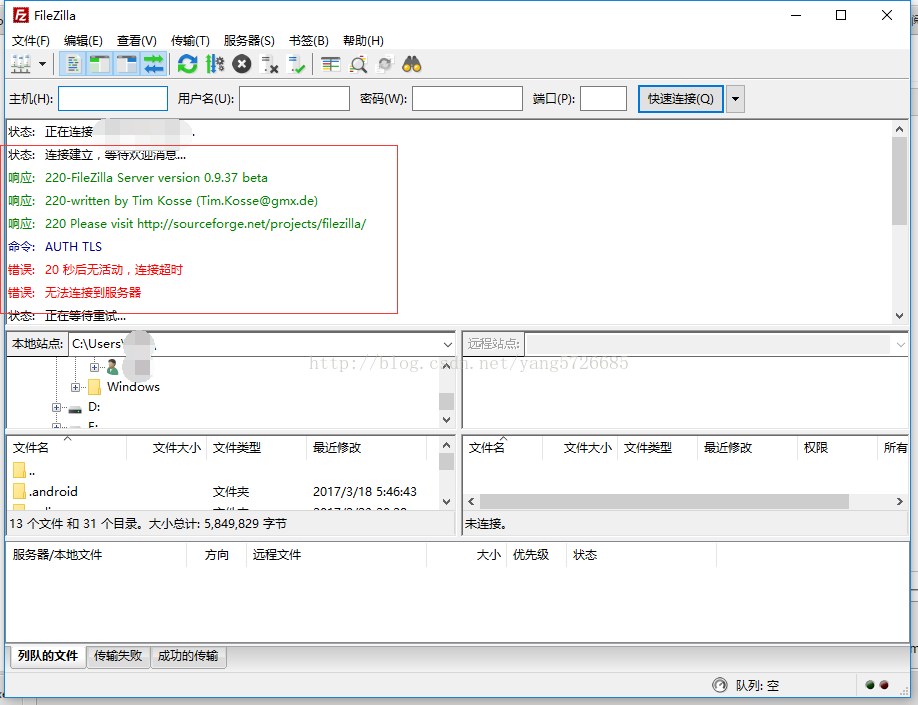Open the 编辑(E) menu
Screen dimensions: 918x705
coord(83,40)
